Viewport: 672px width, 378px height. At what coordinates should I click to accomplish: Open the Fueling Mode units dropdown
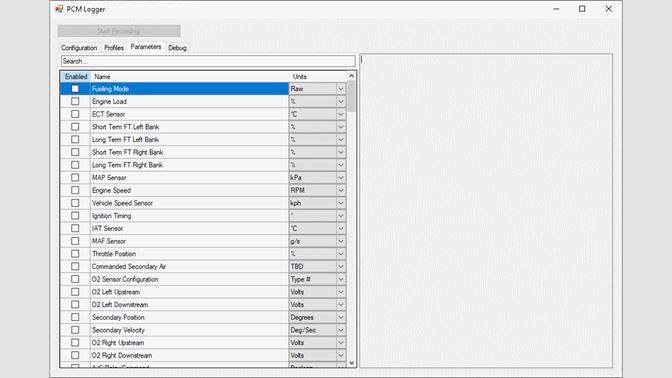(341, 89)
